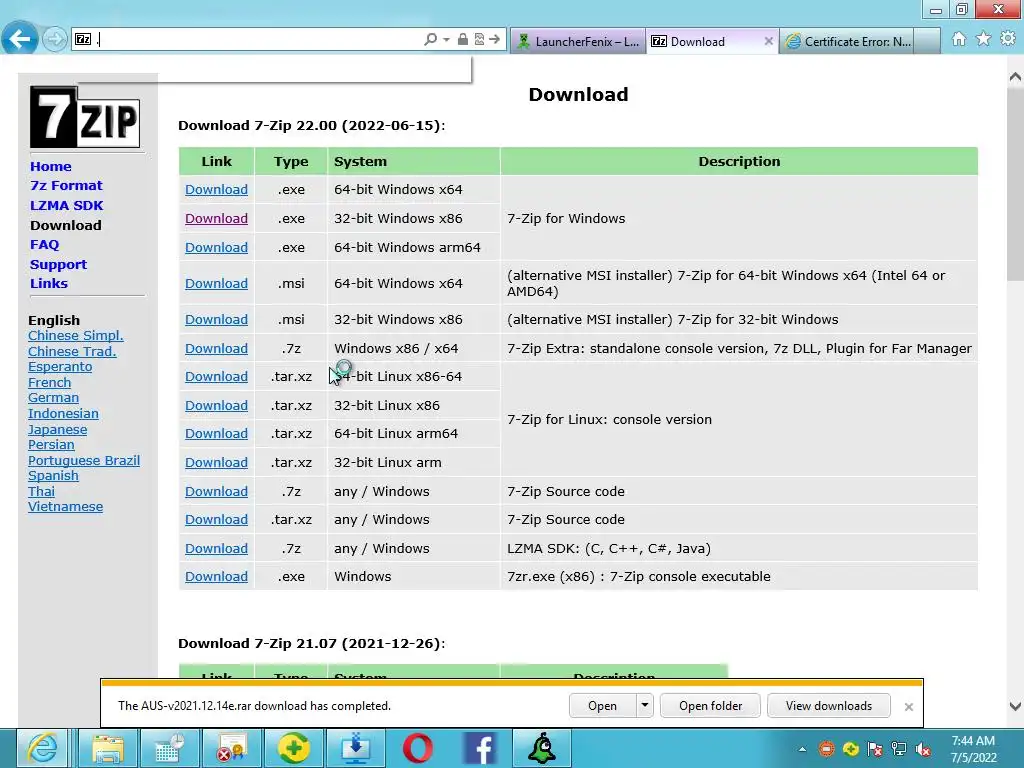Download the .msi 32-bit Windows x86 installer
The width and height of the screenshot is (1024, 768).
(x=216, y=319)
